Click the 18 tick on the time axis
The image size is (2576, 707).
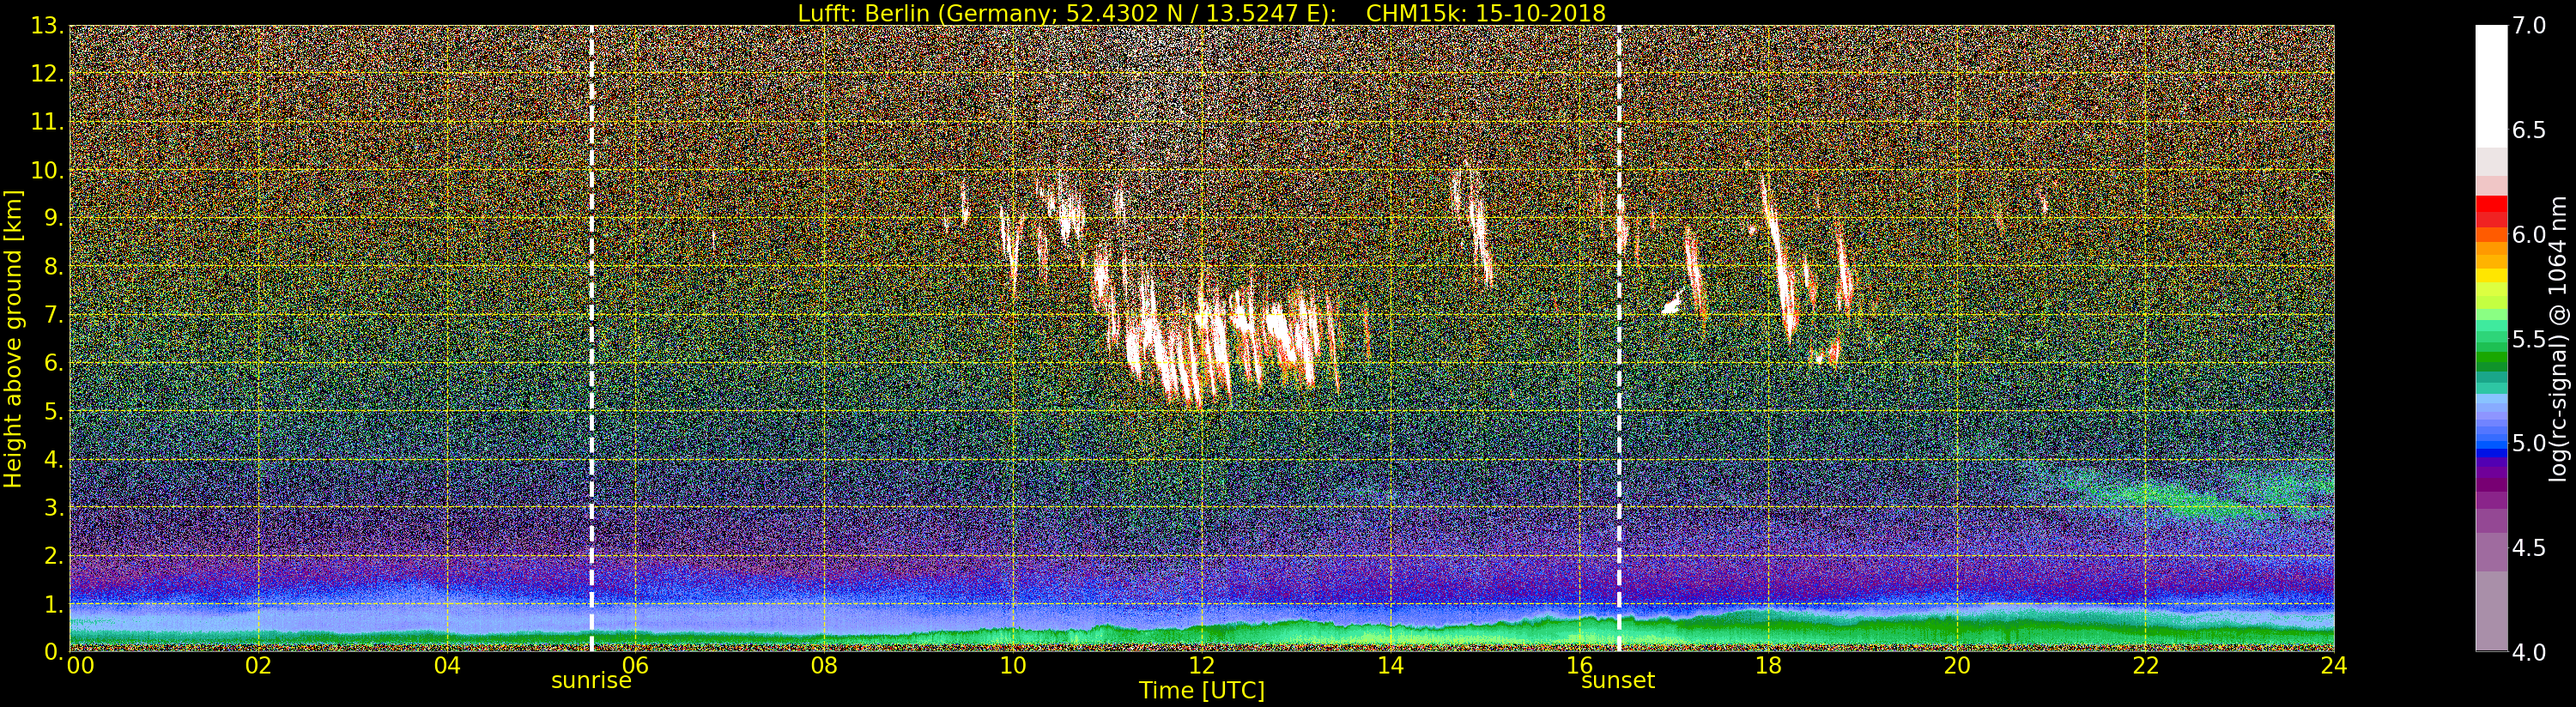pyautogui.click(x=1767, y=666)
